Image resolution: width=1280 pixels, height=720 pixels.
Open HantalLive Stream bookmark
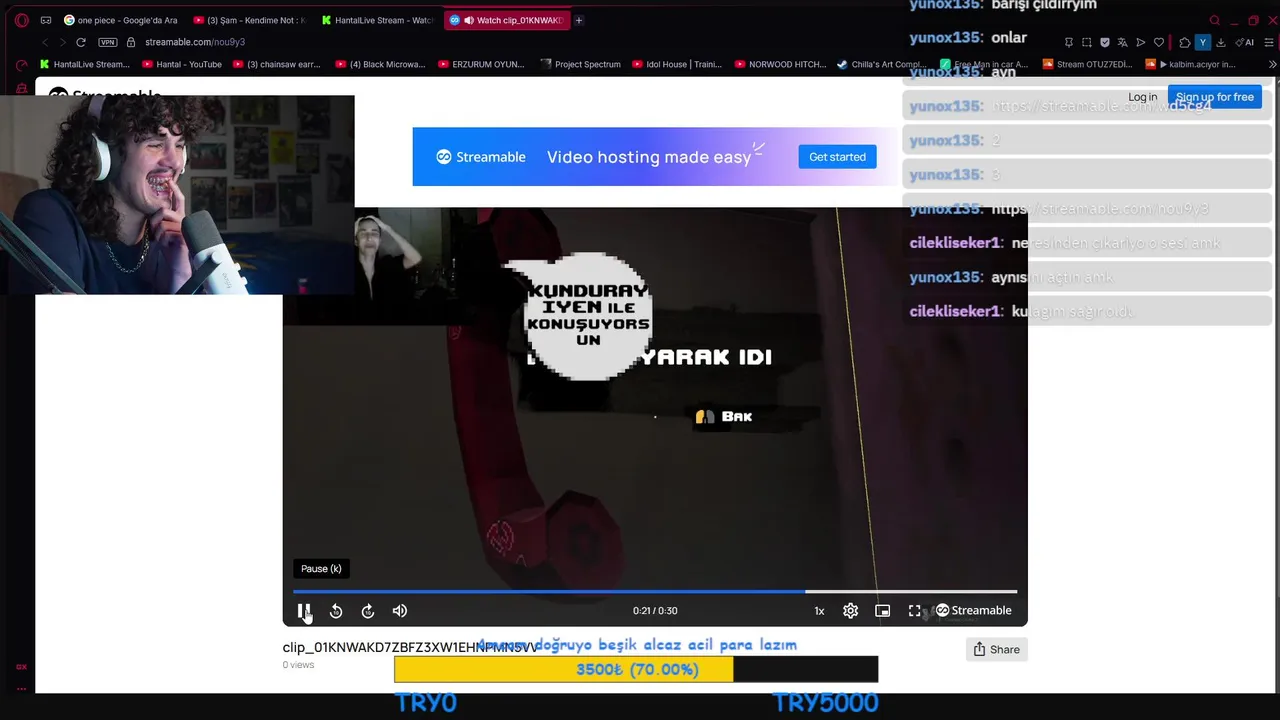click(x=84, y=64)
